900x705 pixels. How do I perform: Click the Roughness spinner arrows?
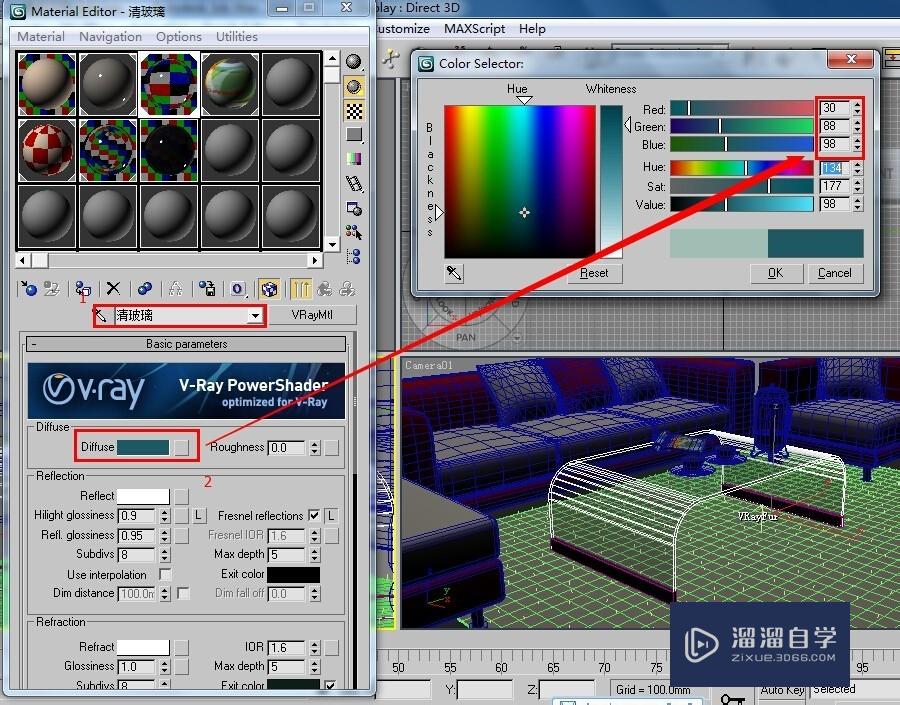tap(315, 448)
